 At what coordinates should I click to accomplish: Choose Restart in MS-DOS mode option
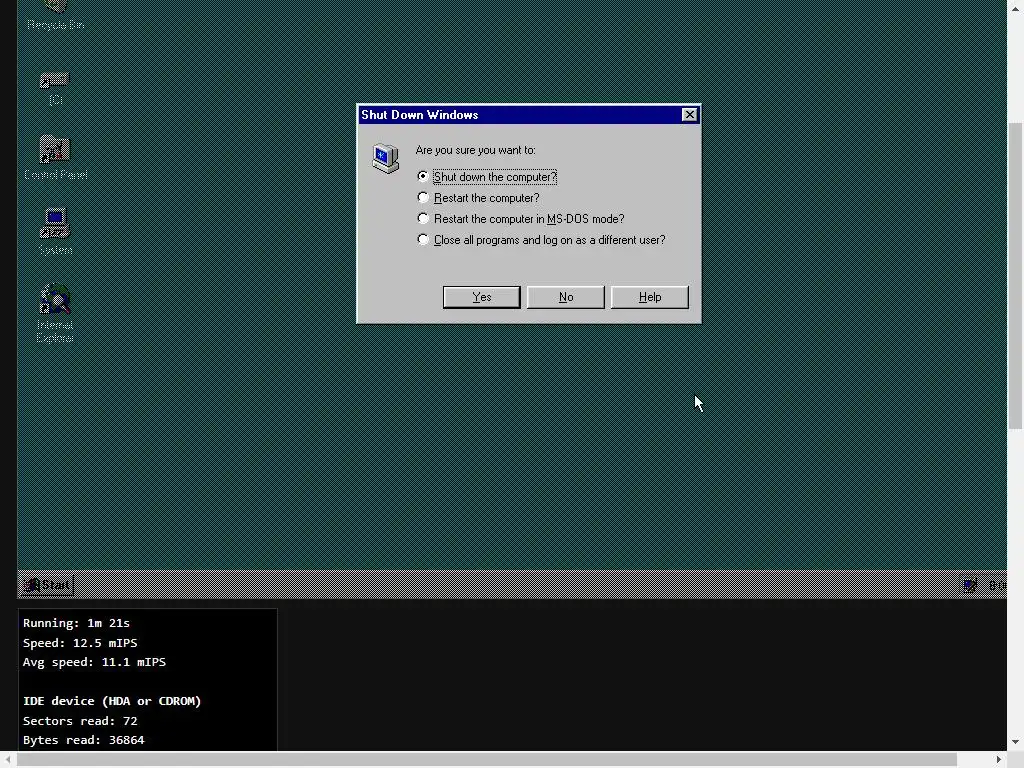(x=521, y=219)
